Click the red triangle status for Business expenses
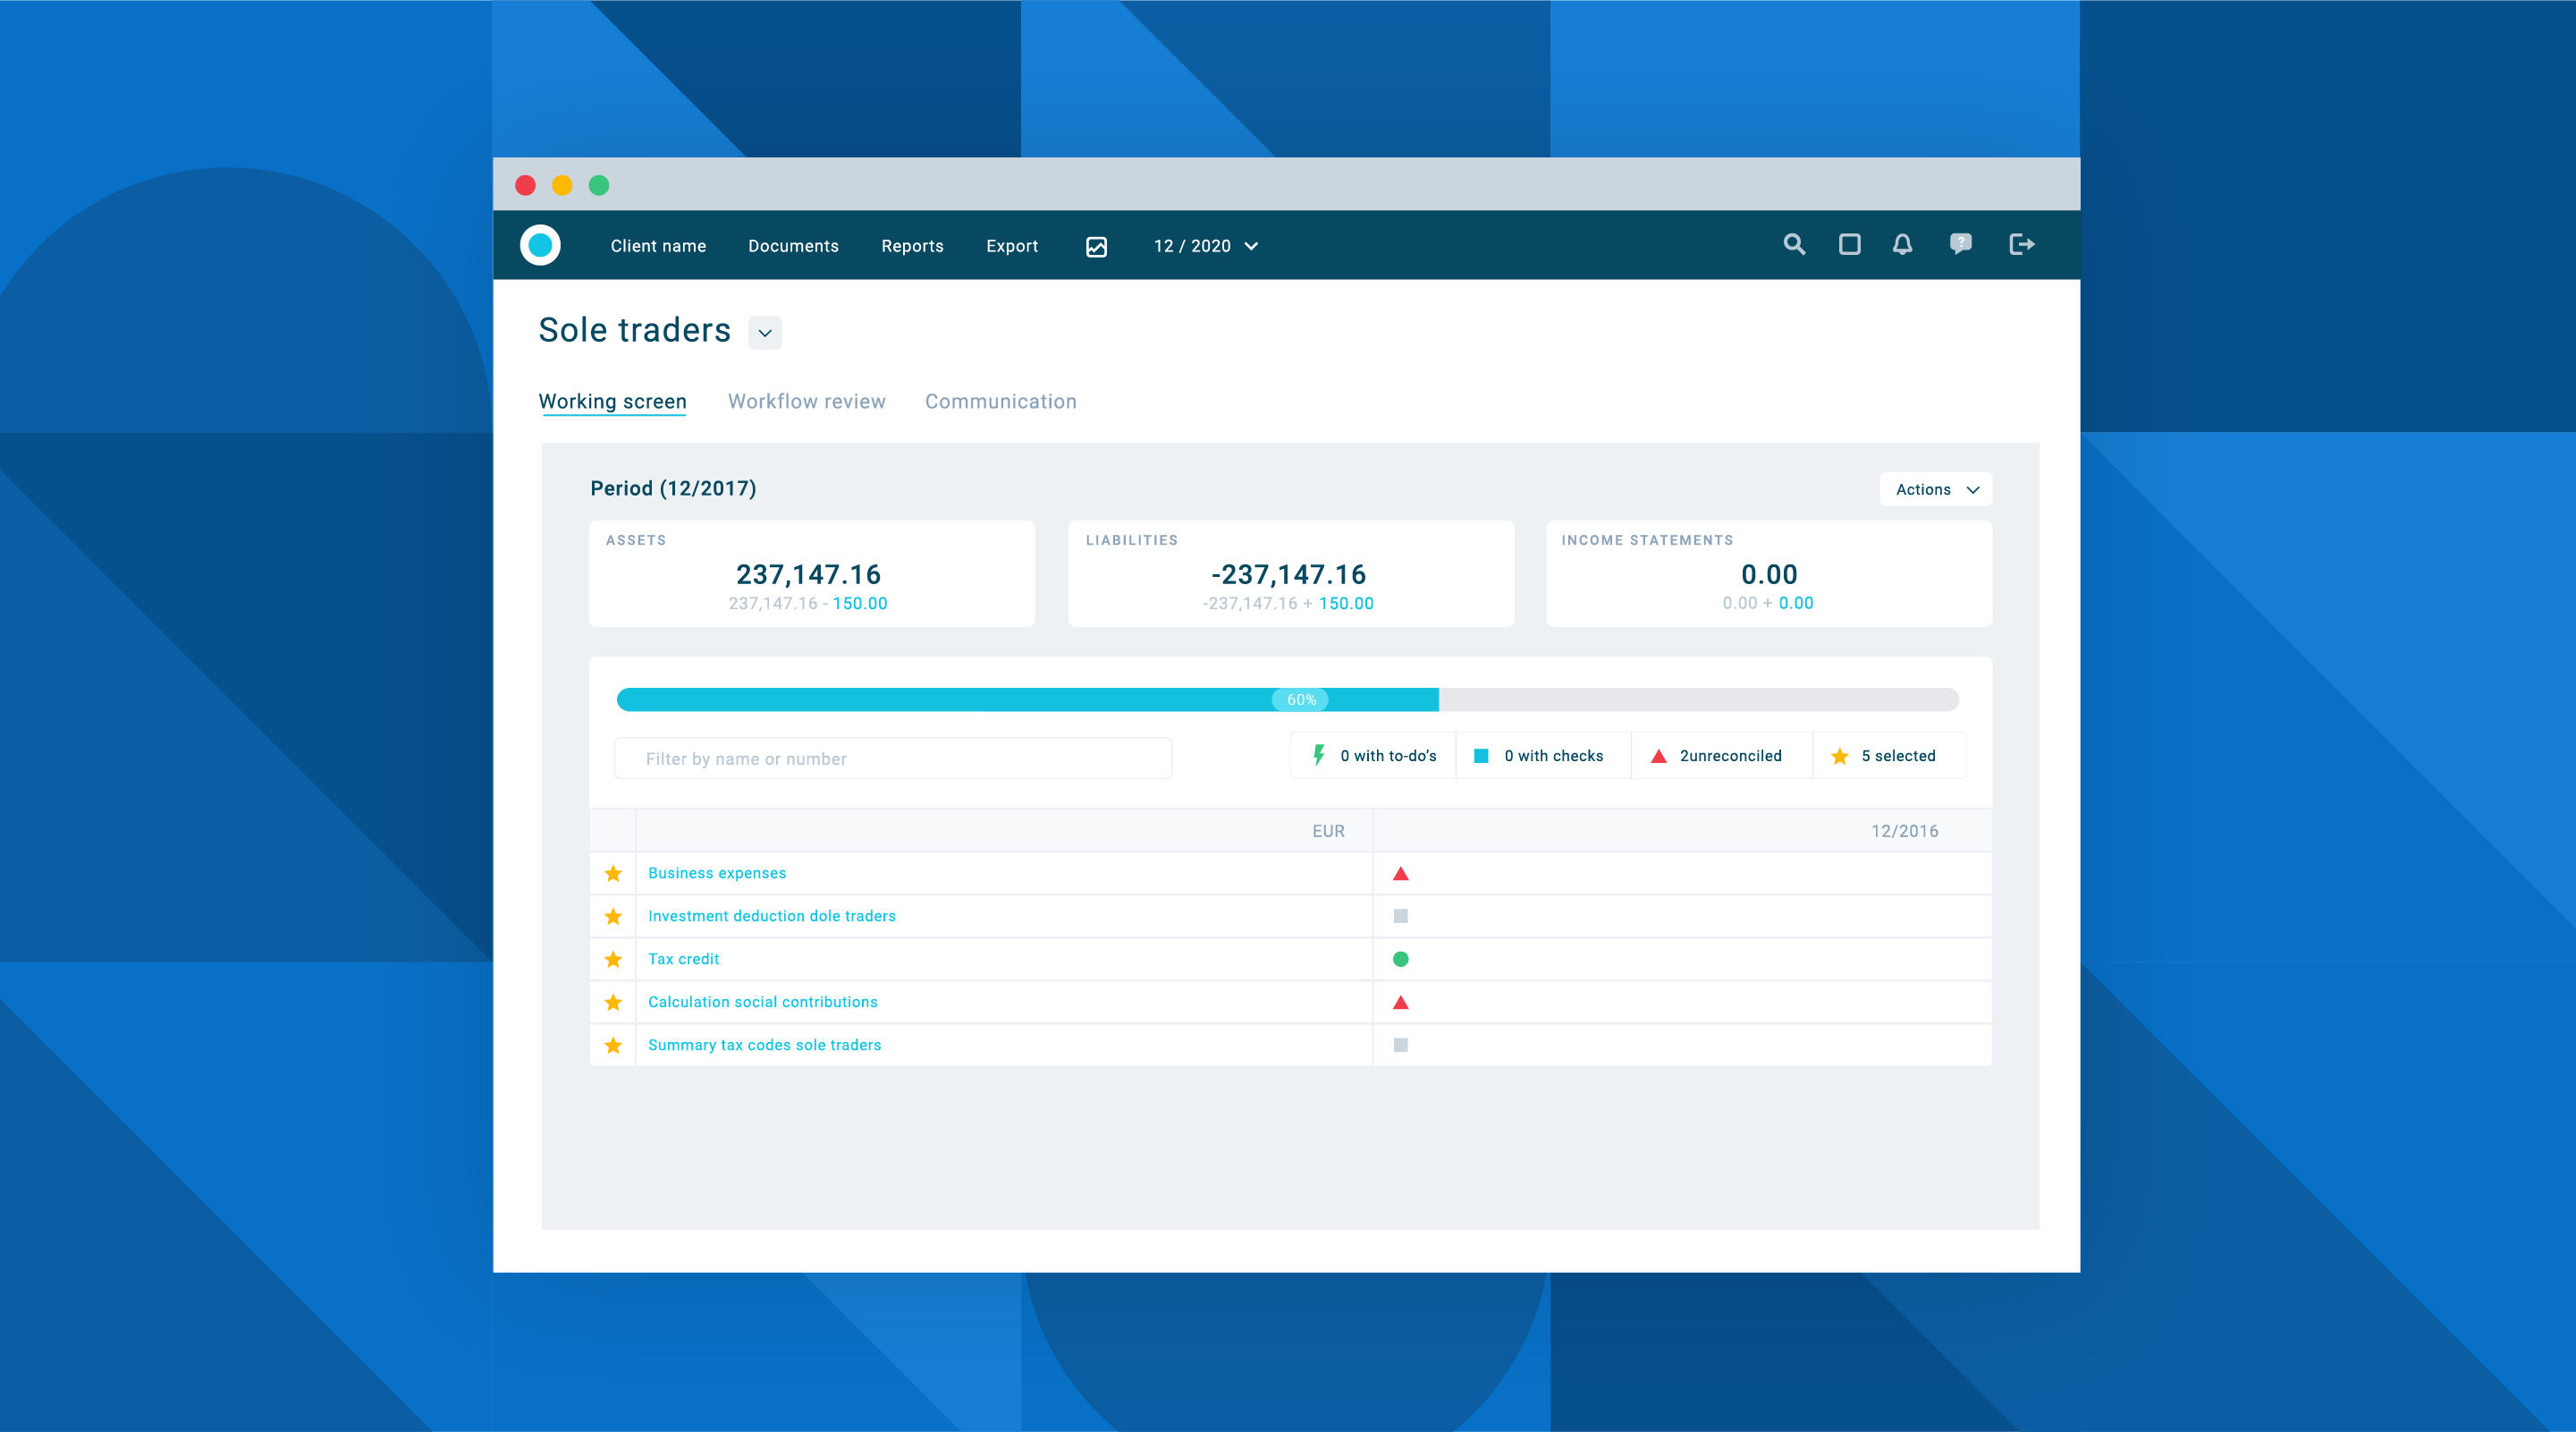 [x=1400, y=873]
